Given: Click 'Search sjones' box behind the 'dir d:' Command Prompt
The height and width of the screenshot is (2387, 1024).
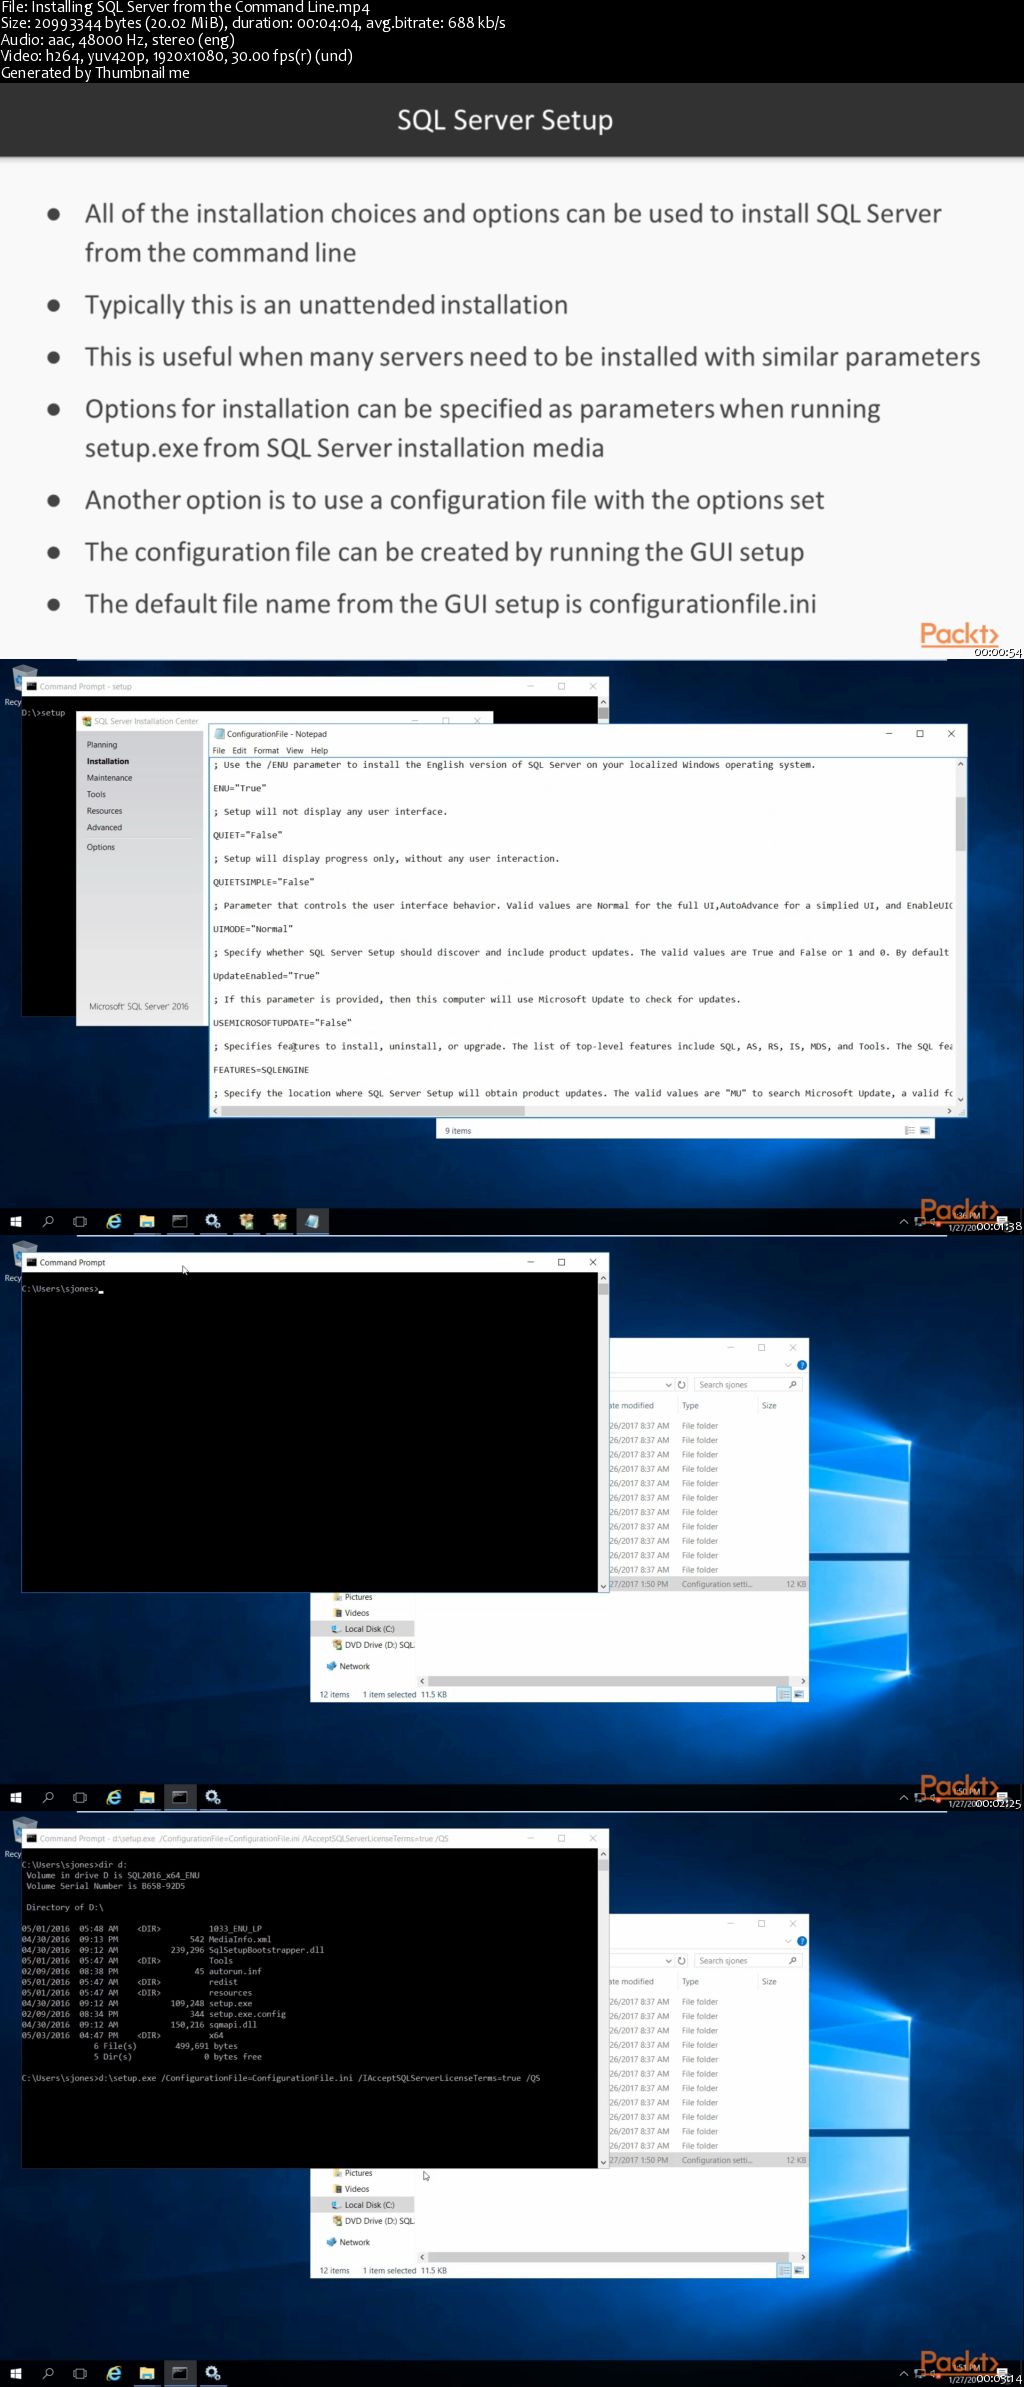Looking at the screenshot, I should tap(748, 1961).
